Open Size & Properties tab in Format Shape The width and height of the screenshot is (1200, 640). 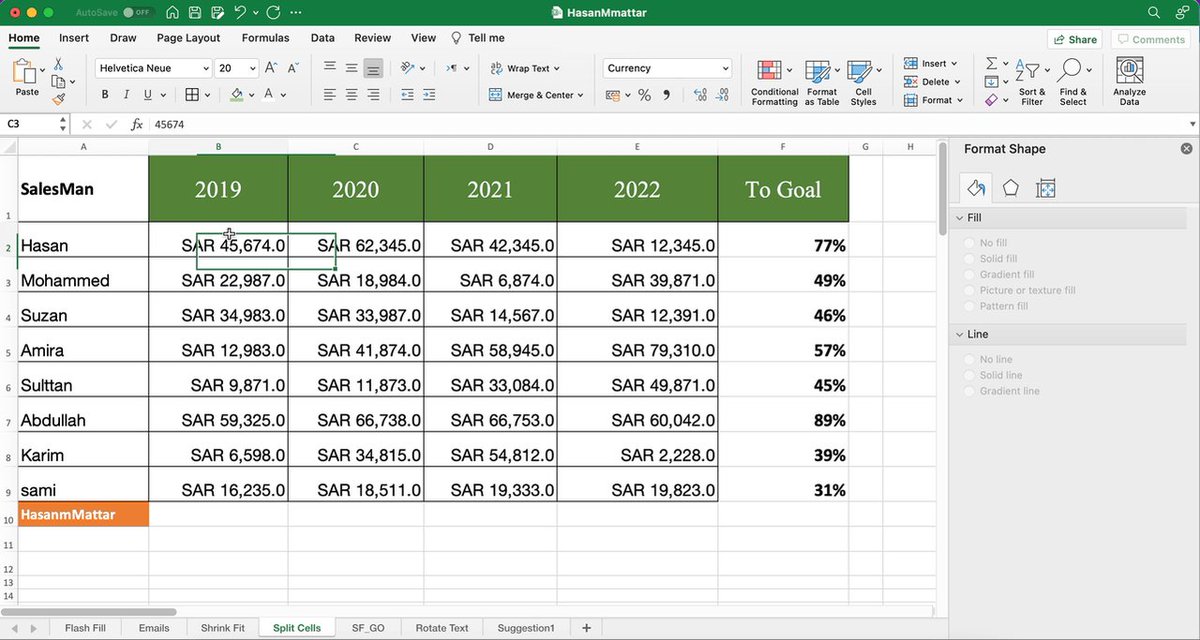[x=1046, y=188]
